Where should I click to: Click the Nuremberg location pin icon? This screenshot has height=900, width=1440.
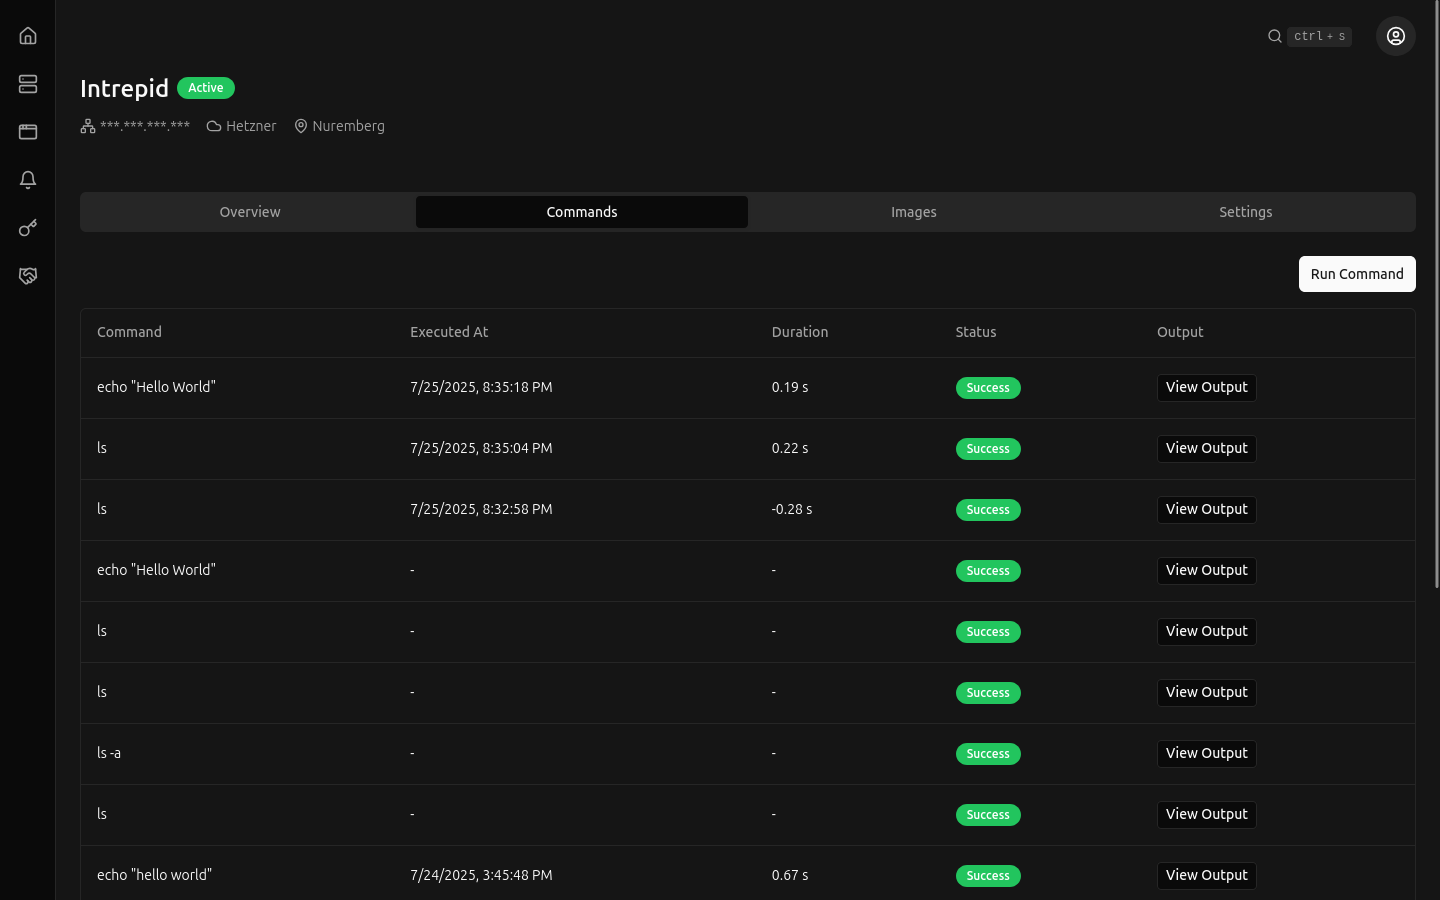coord(300,126)
